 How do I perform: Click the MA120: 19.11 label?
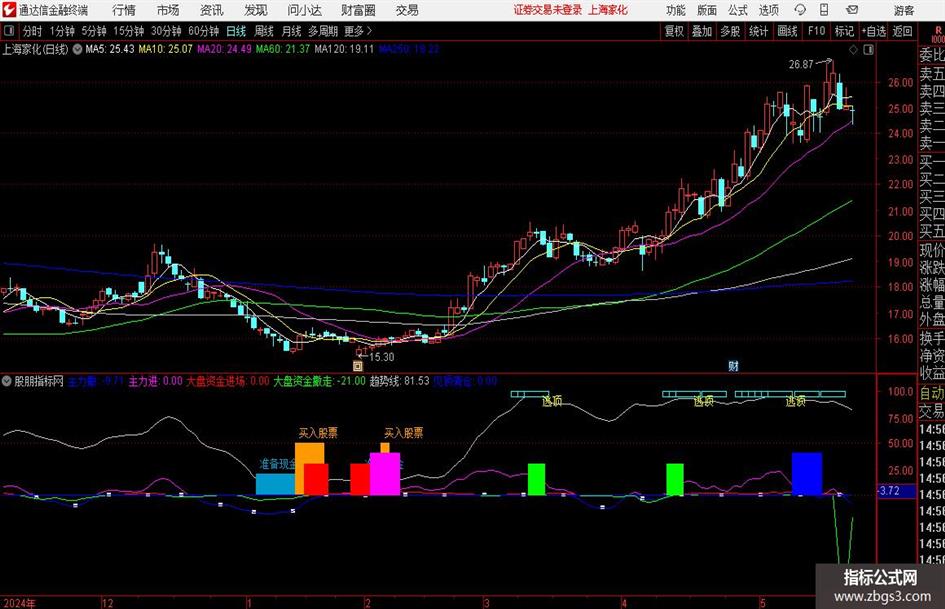point(344,49)
